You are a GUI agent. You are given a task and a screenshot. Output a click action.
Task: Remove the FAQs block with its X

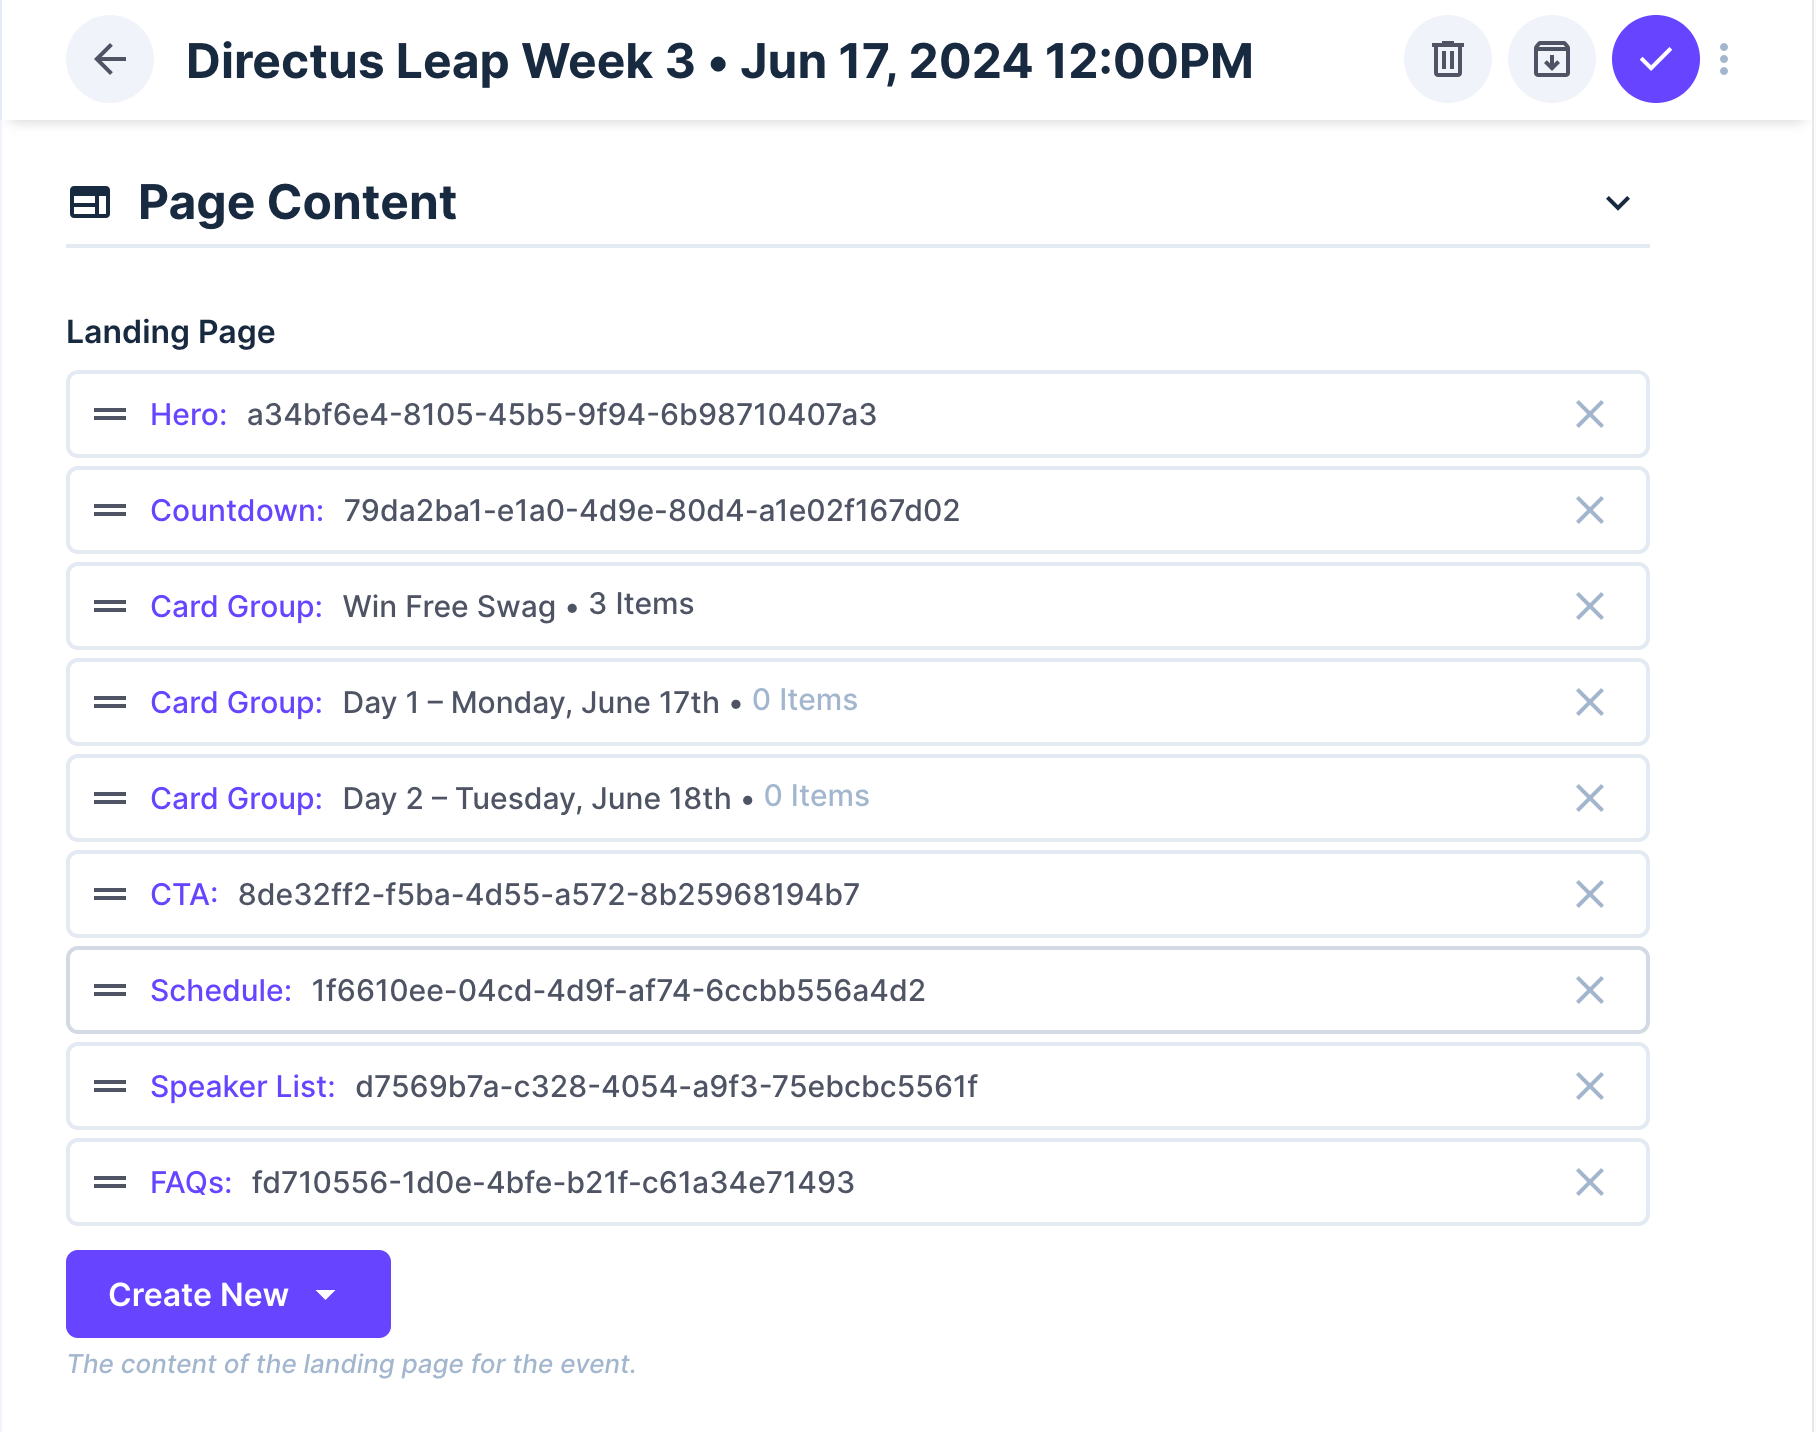pyautogui.click(x=1589, y=1182)
